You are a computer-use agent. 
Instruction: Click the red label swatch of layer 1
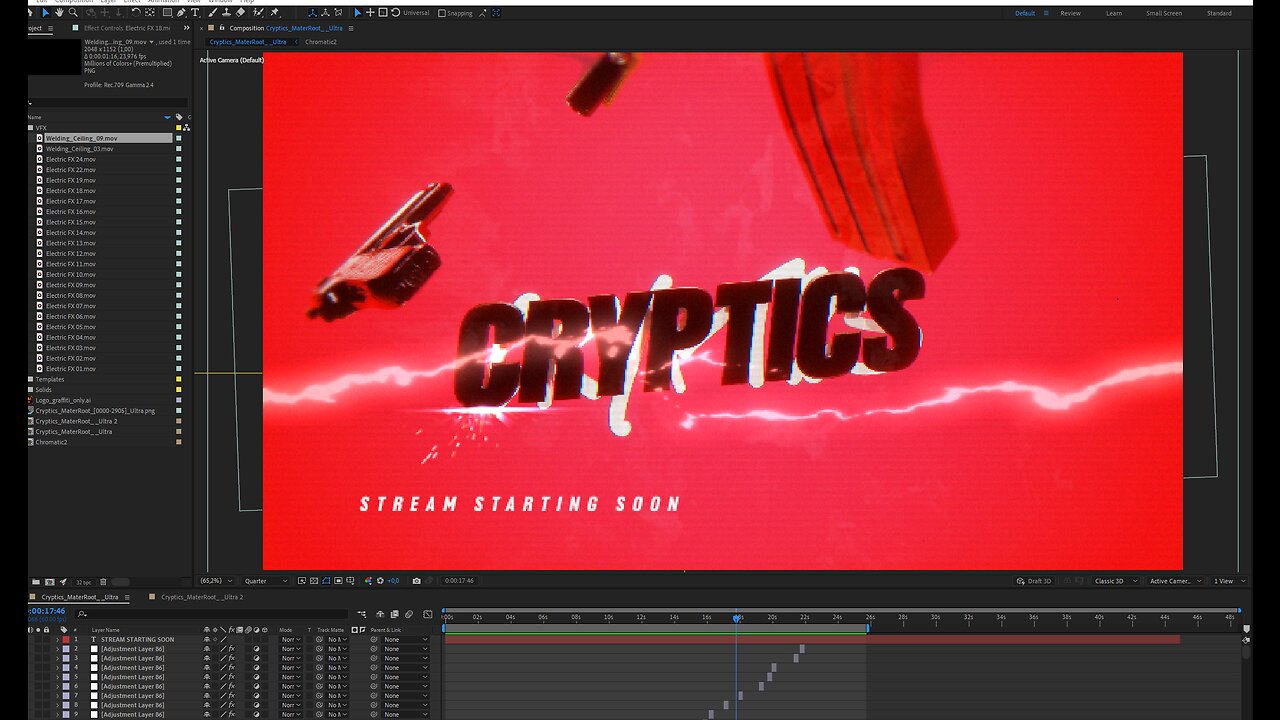point(66,639)
